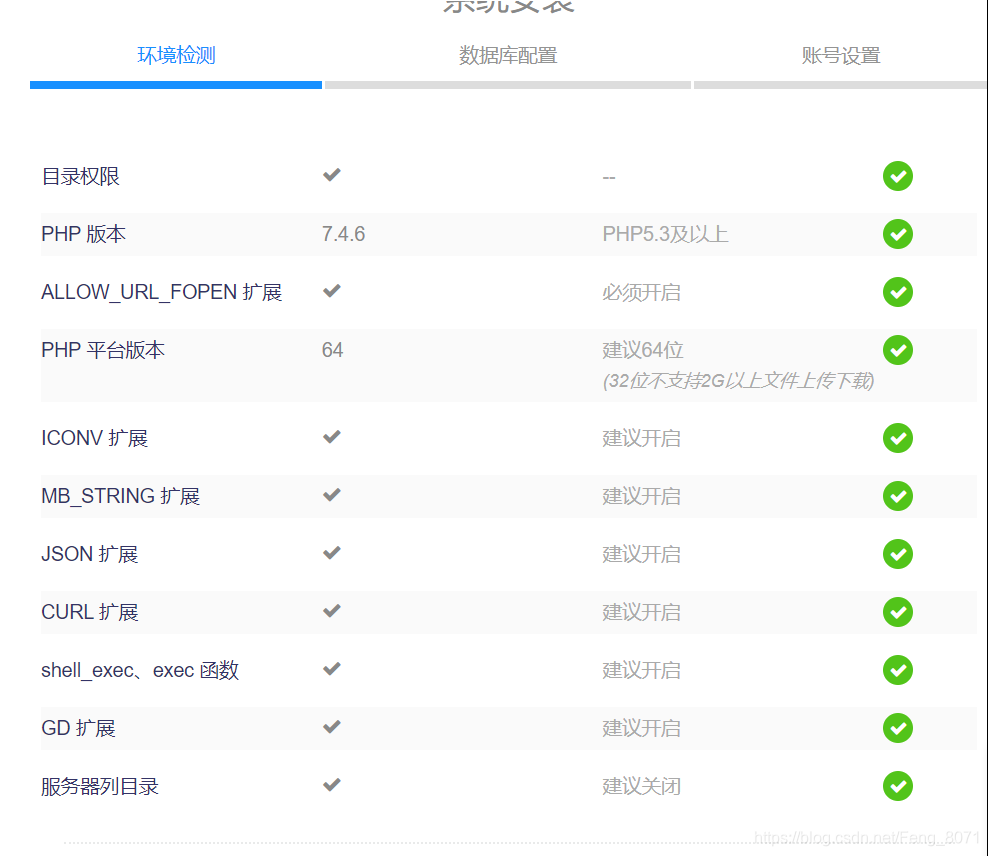Click green check icon for PHP 版本 row

point(898,234)
